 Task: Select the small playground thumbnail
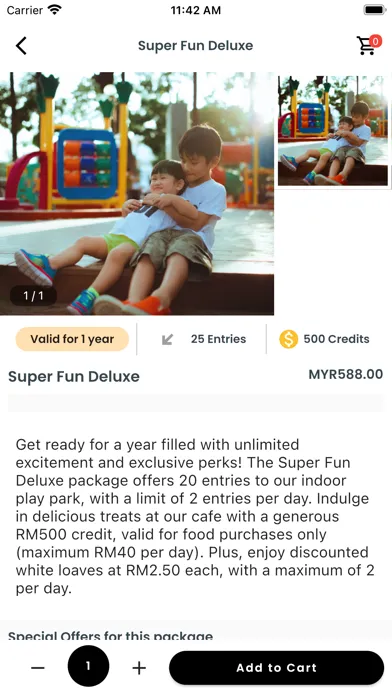pos(333,130)
